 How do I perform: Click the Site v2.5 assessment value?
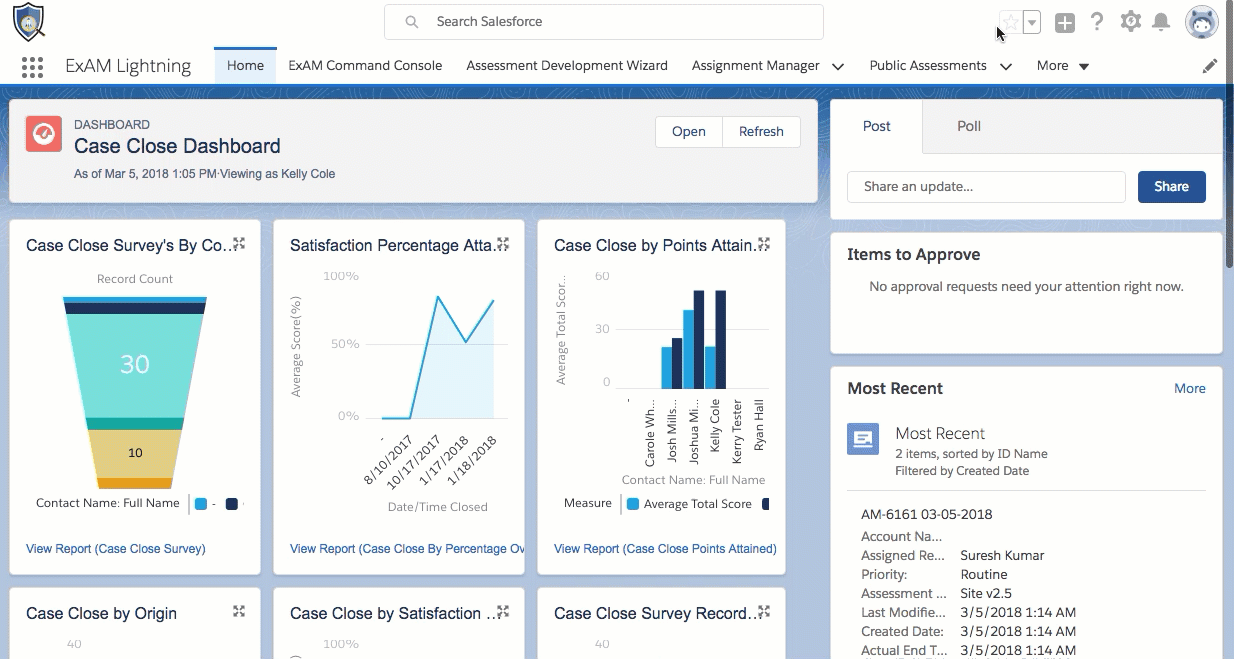[x=986, y=593]
